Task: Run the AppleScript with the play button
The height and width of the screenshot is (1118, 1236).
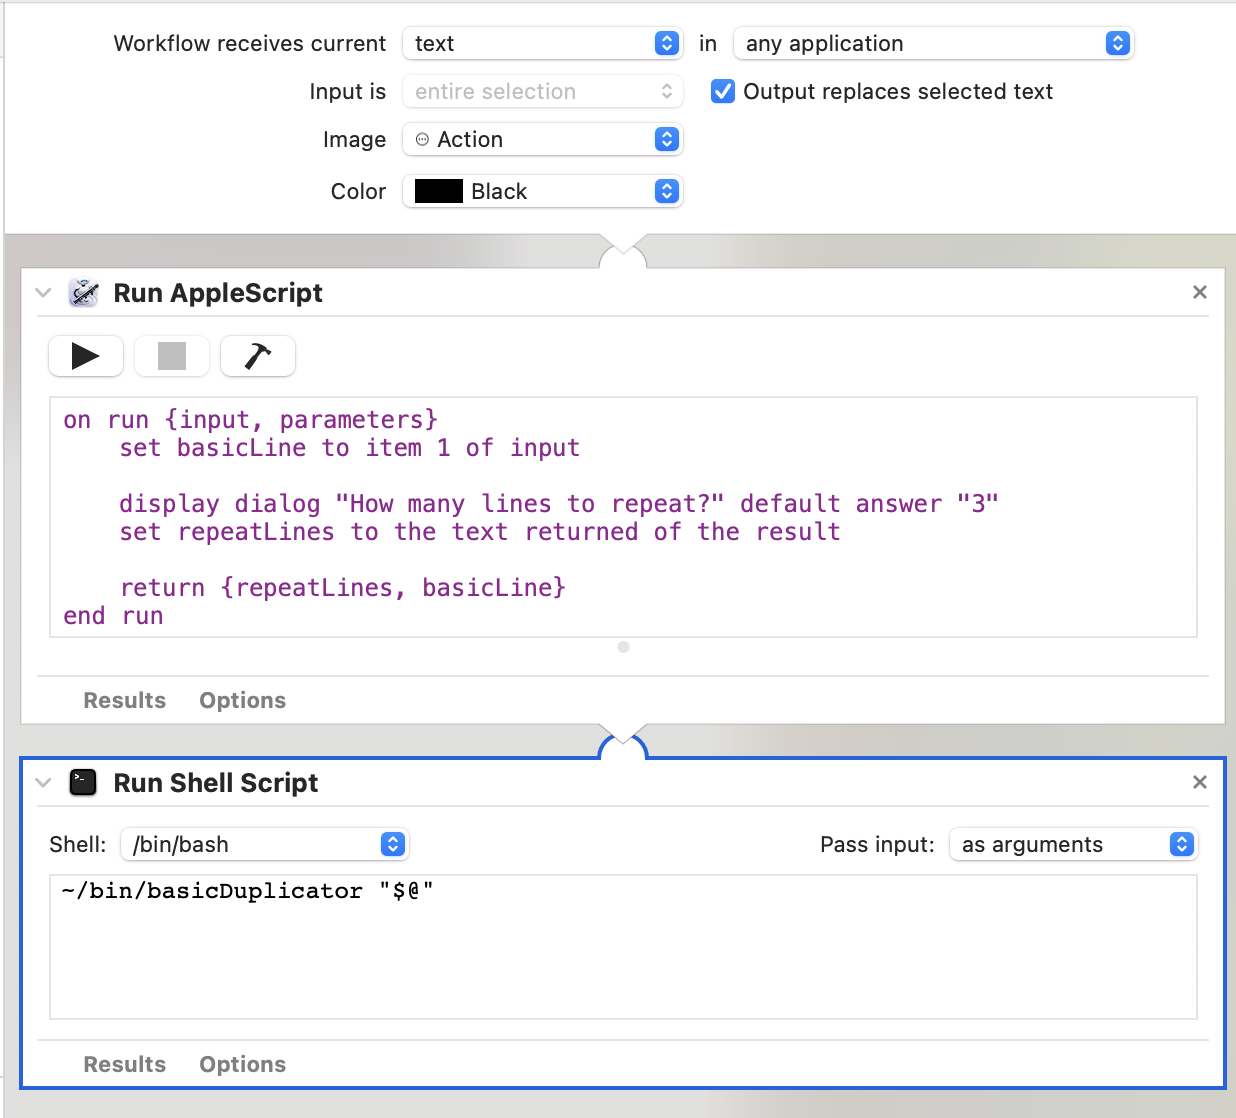Action: pyautogui.click(x=86, y=356)
